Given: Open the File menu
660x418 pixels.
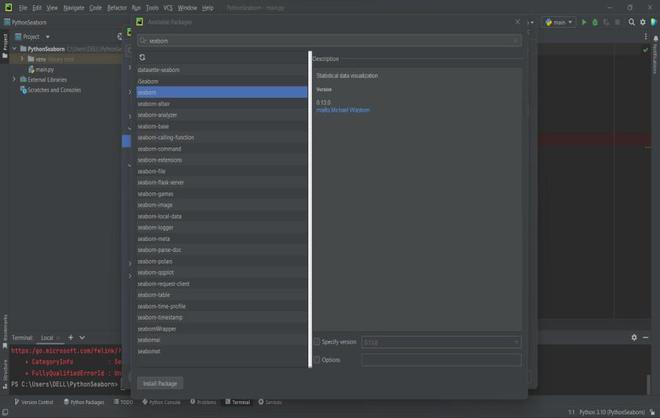Looking at the screenshot, I should [23, 8].
